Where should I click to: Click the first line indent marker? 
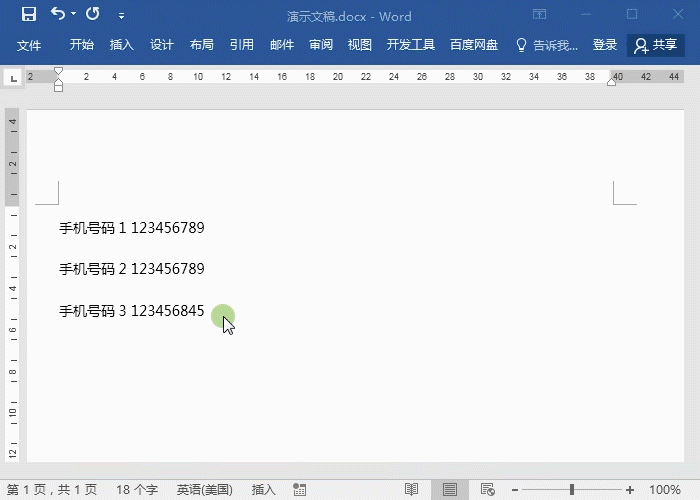(x=58, y=71)
